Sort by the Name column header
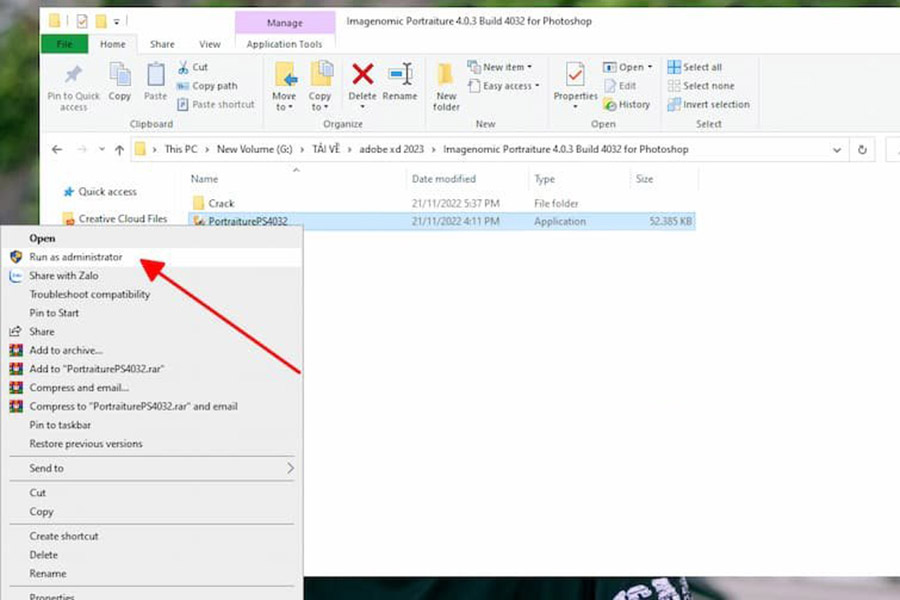 click(x=204, y=179)
